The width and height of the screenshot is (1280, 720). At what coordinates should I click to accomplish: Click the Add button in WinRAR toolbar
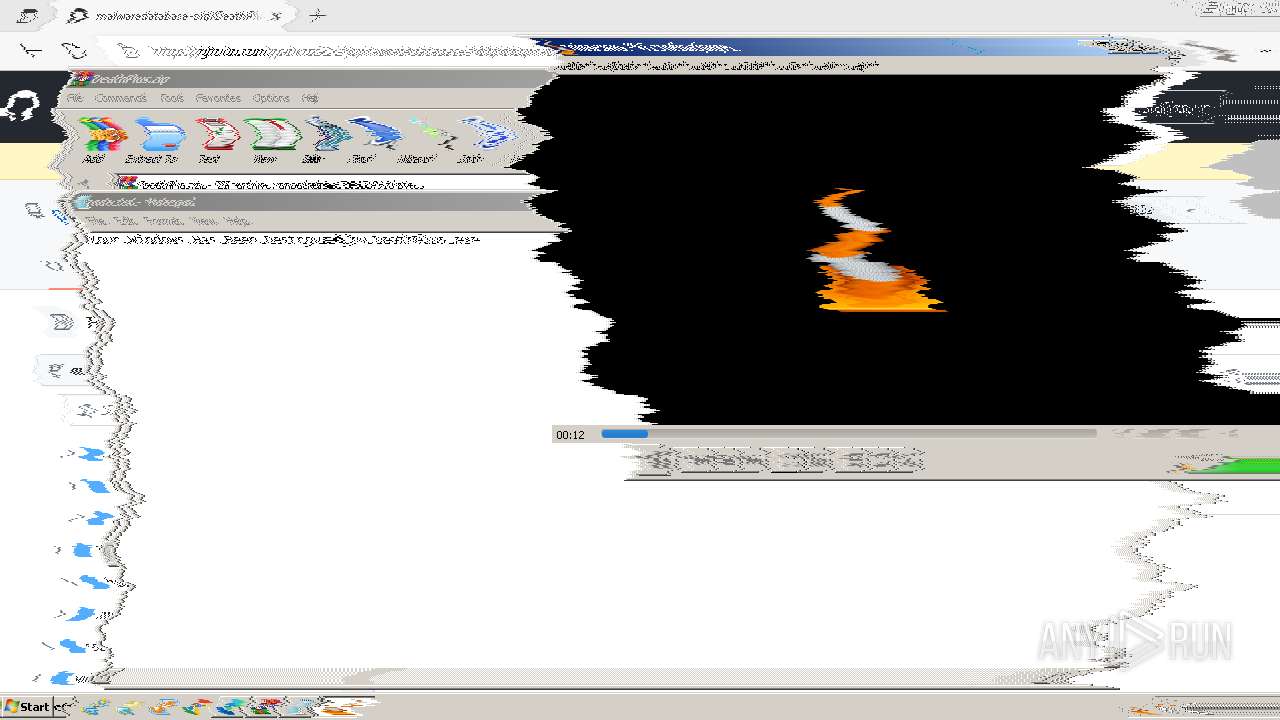point(102,140)
